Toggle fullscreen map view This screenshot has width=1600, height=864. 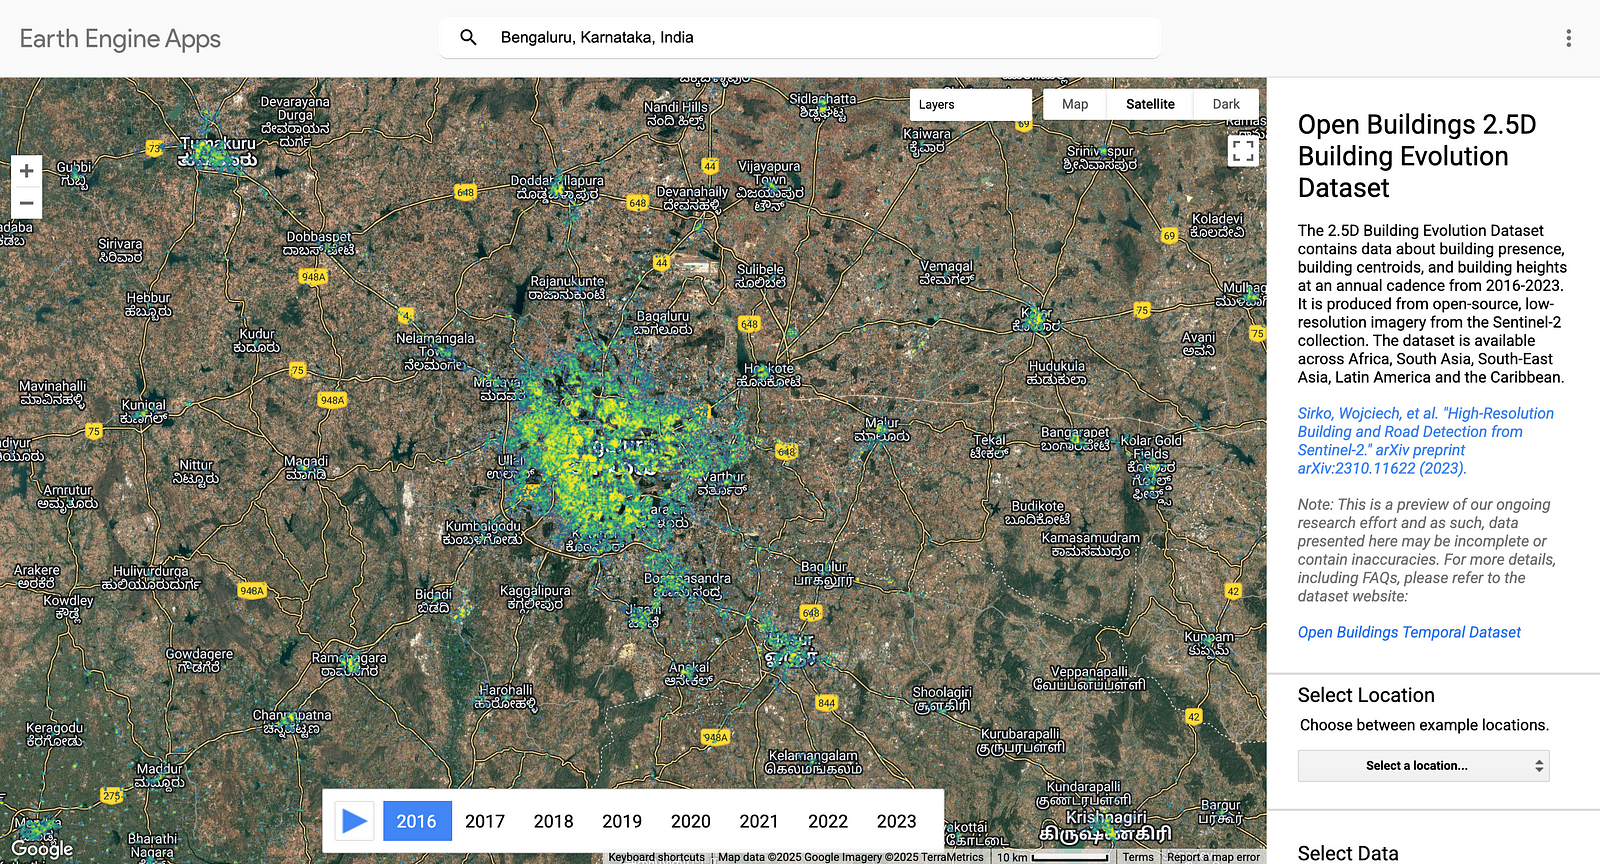(1243, 151)
